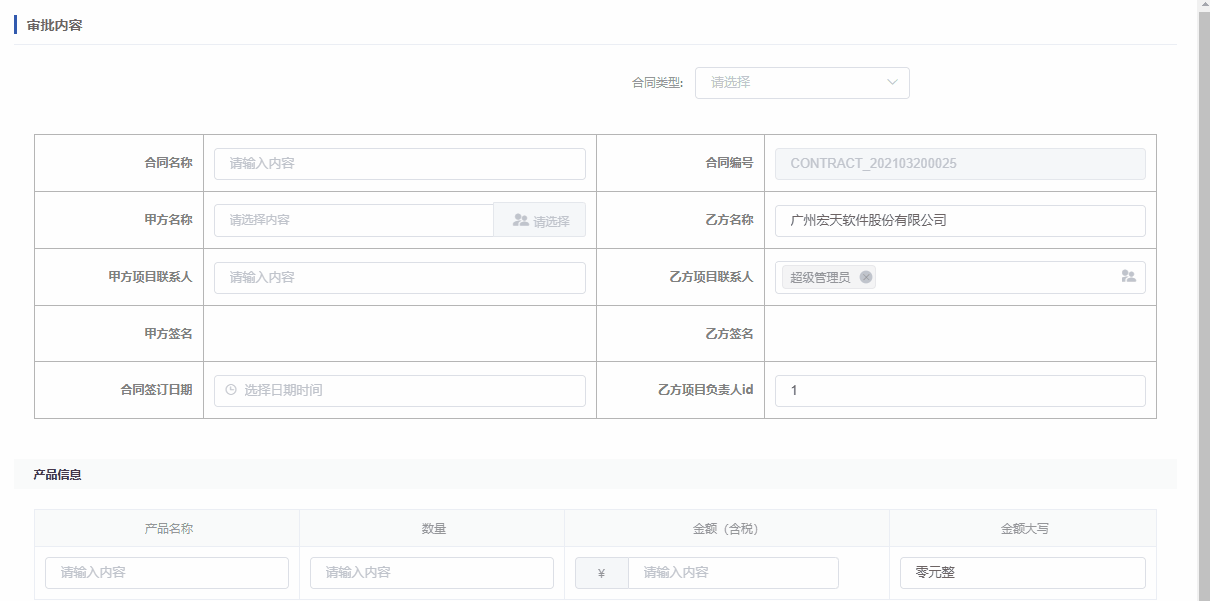The height and width of the screenshot is (601, 1210).
Task: Click the 甲方名称 text input
Action: click(353, 220)
